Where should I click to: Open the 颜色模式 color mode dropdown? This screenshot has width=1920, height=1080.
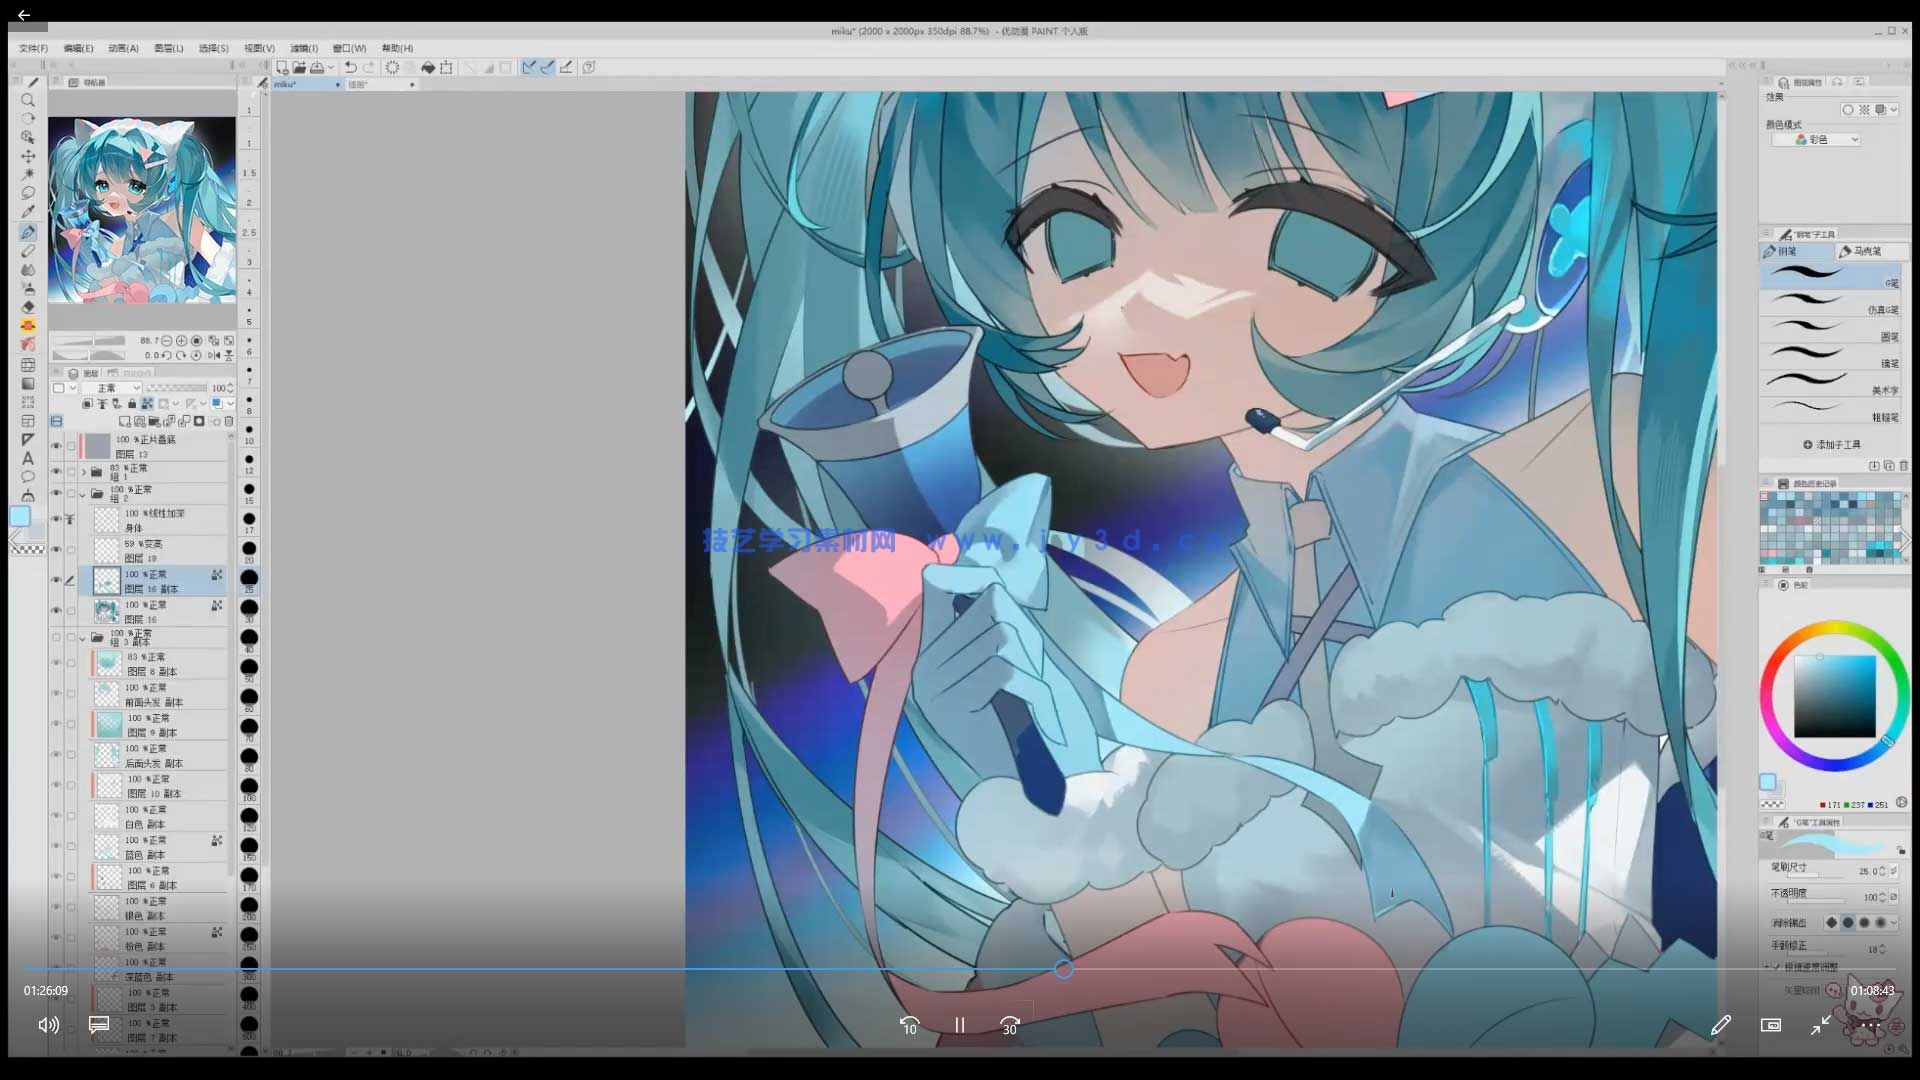click(1816, 140)
